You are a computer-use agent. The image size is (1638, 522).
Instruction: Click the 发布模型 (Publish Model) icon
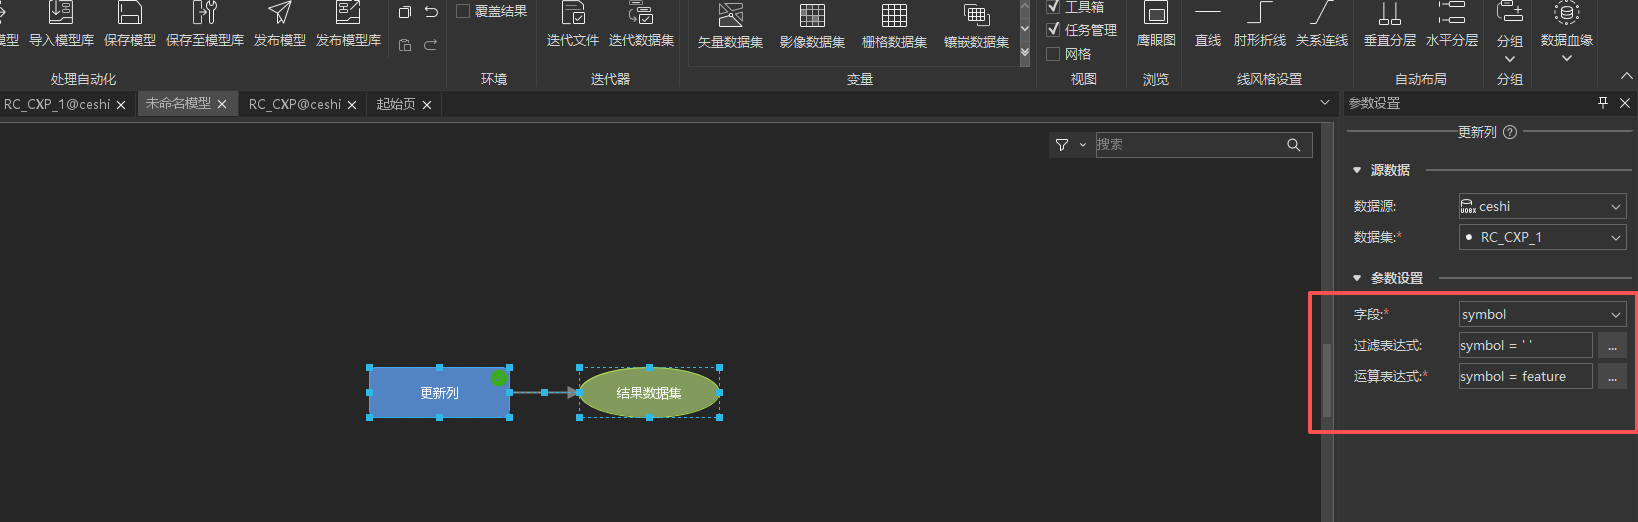[280, 14]
